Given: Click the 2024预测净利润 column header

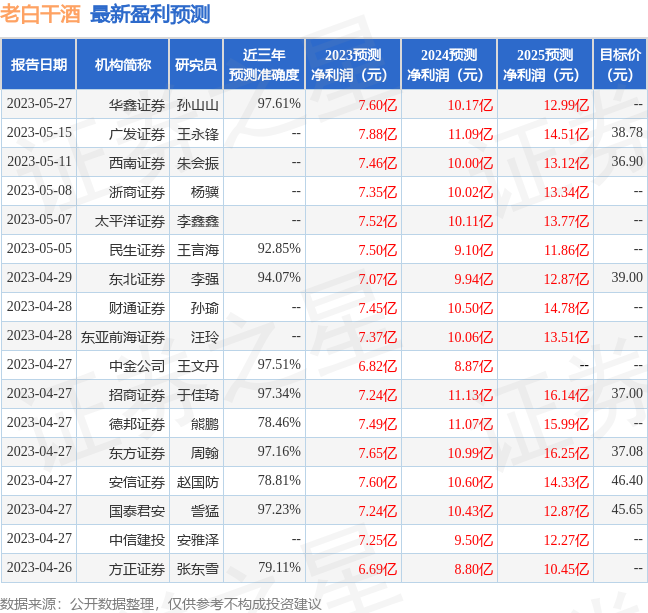Looking at the screenshot, I should (449, 64).
